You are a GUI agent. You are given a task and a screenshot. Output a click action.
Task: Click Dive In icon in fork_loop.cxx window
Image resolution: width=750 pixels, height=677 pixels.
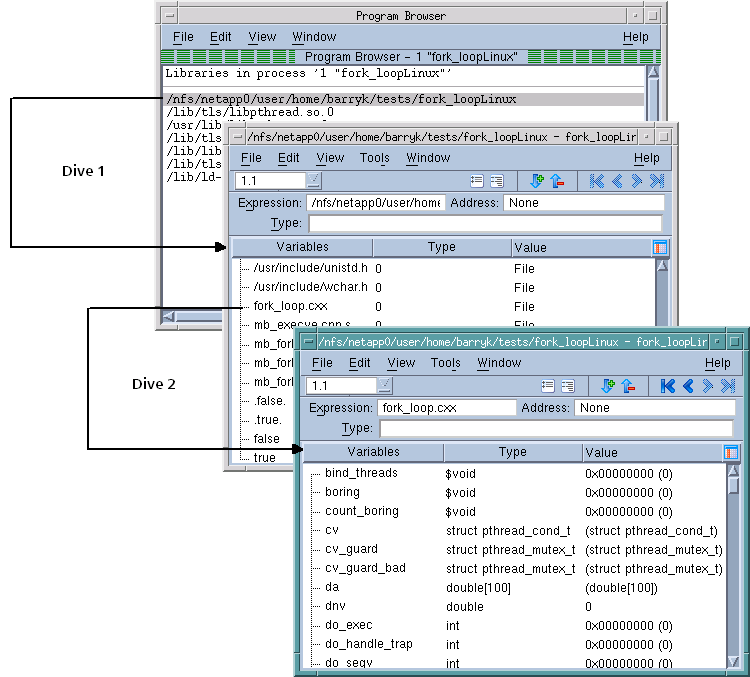[607, 386]
